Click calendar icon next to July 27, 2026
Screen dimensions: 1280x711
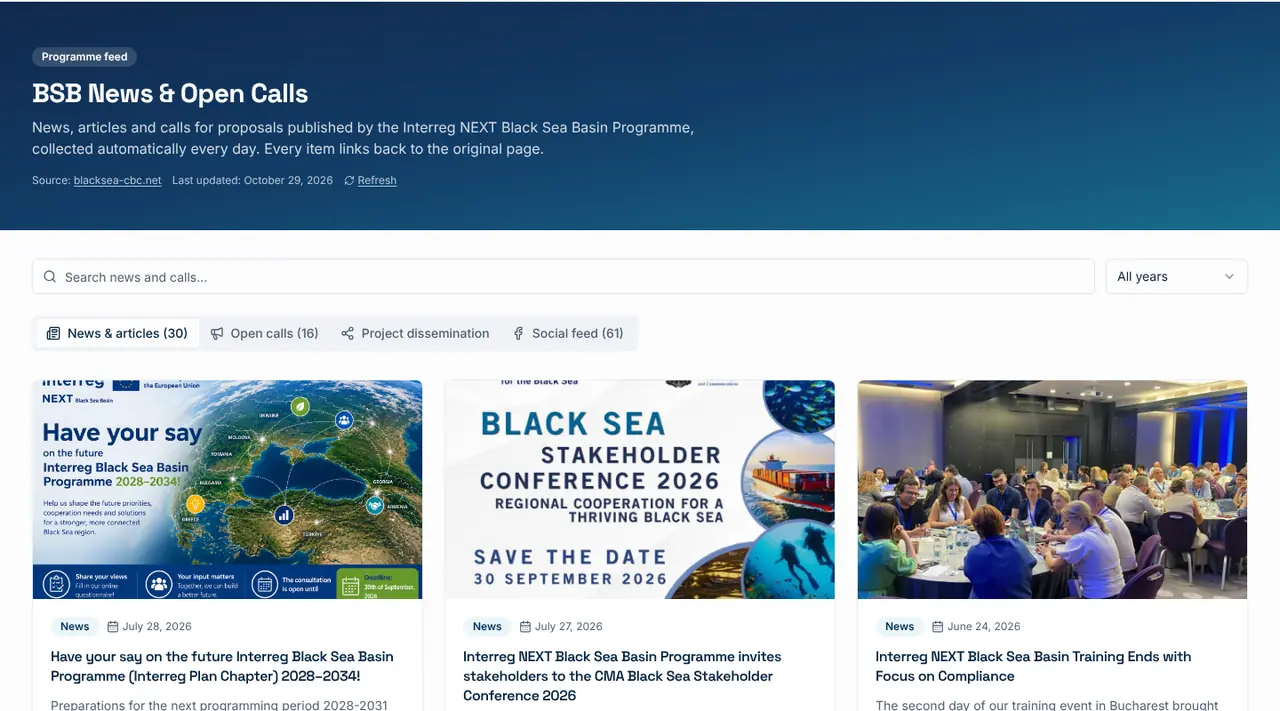(x=525, y=627)
